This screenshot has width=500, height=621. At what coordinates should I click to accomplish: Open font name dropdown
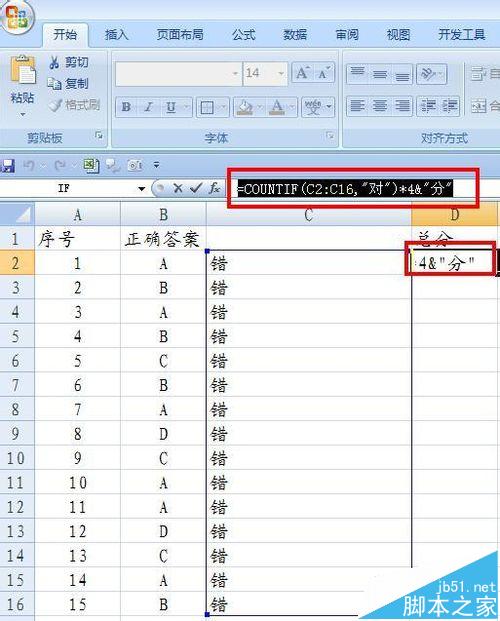pyautogui.click(x=235, y=74)
